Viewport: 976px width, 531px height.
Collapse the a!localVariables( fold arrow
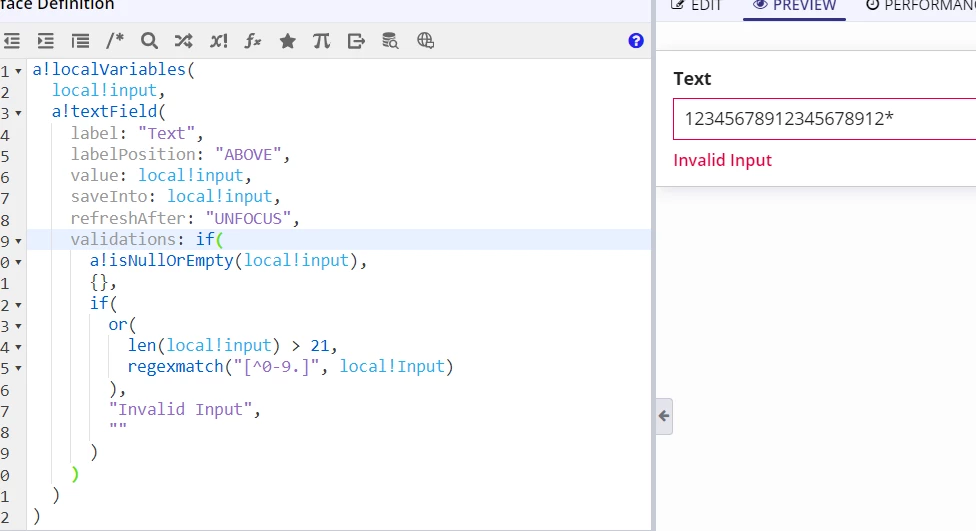point(18,72)
